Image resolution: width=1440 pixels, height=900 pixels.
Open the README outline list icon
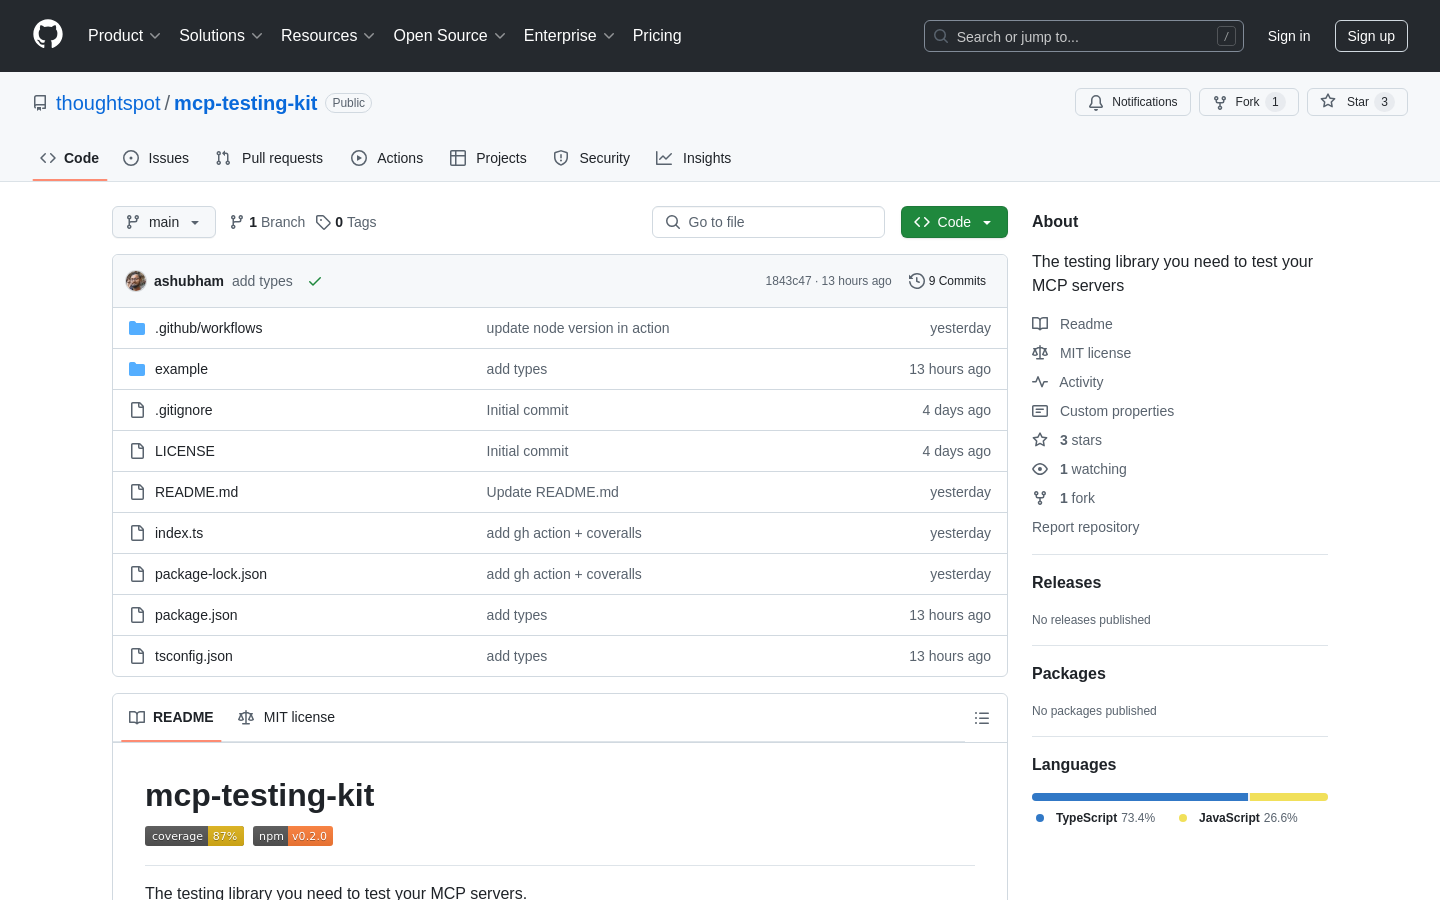coord(982,718)
